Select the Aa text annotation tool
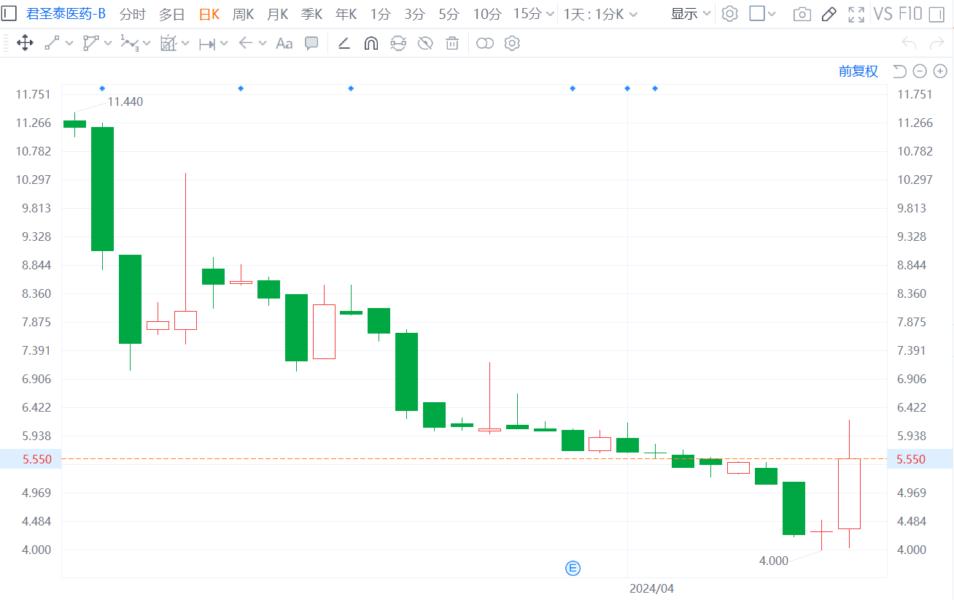The image size is (954, 600). pyautogui.click(x=284, y=43)
